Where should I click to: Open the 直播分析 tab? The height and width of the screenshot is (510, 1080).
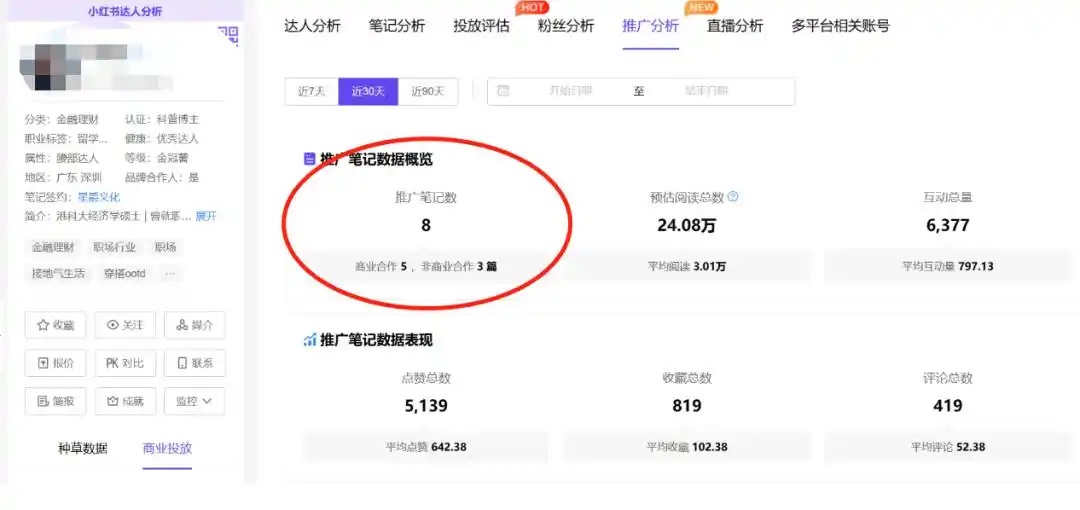pos(735,26)
